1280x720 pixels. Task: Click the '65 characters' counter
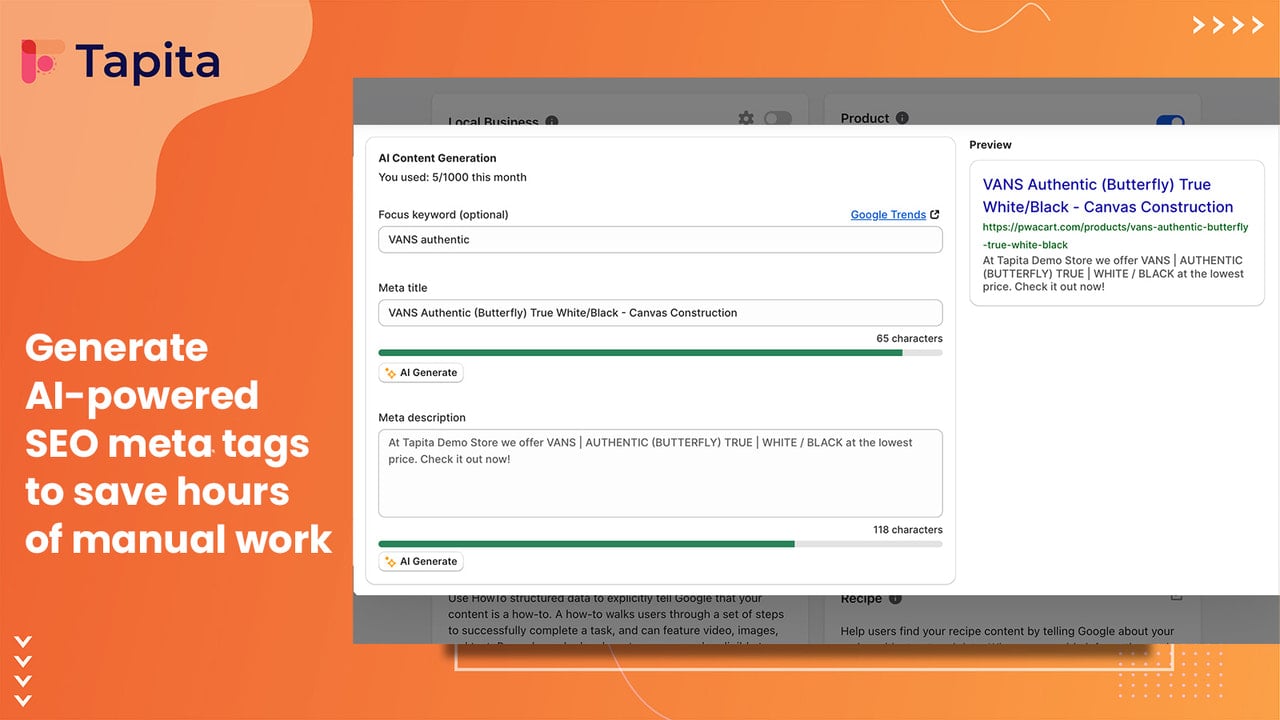click(x=909, y=338)
